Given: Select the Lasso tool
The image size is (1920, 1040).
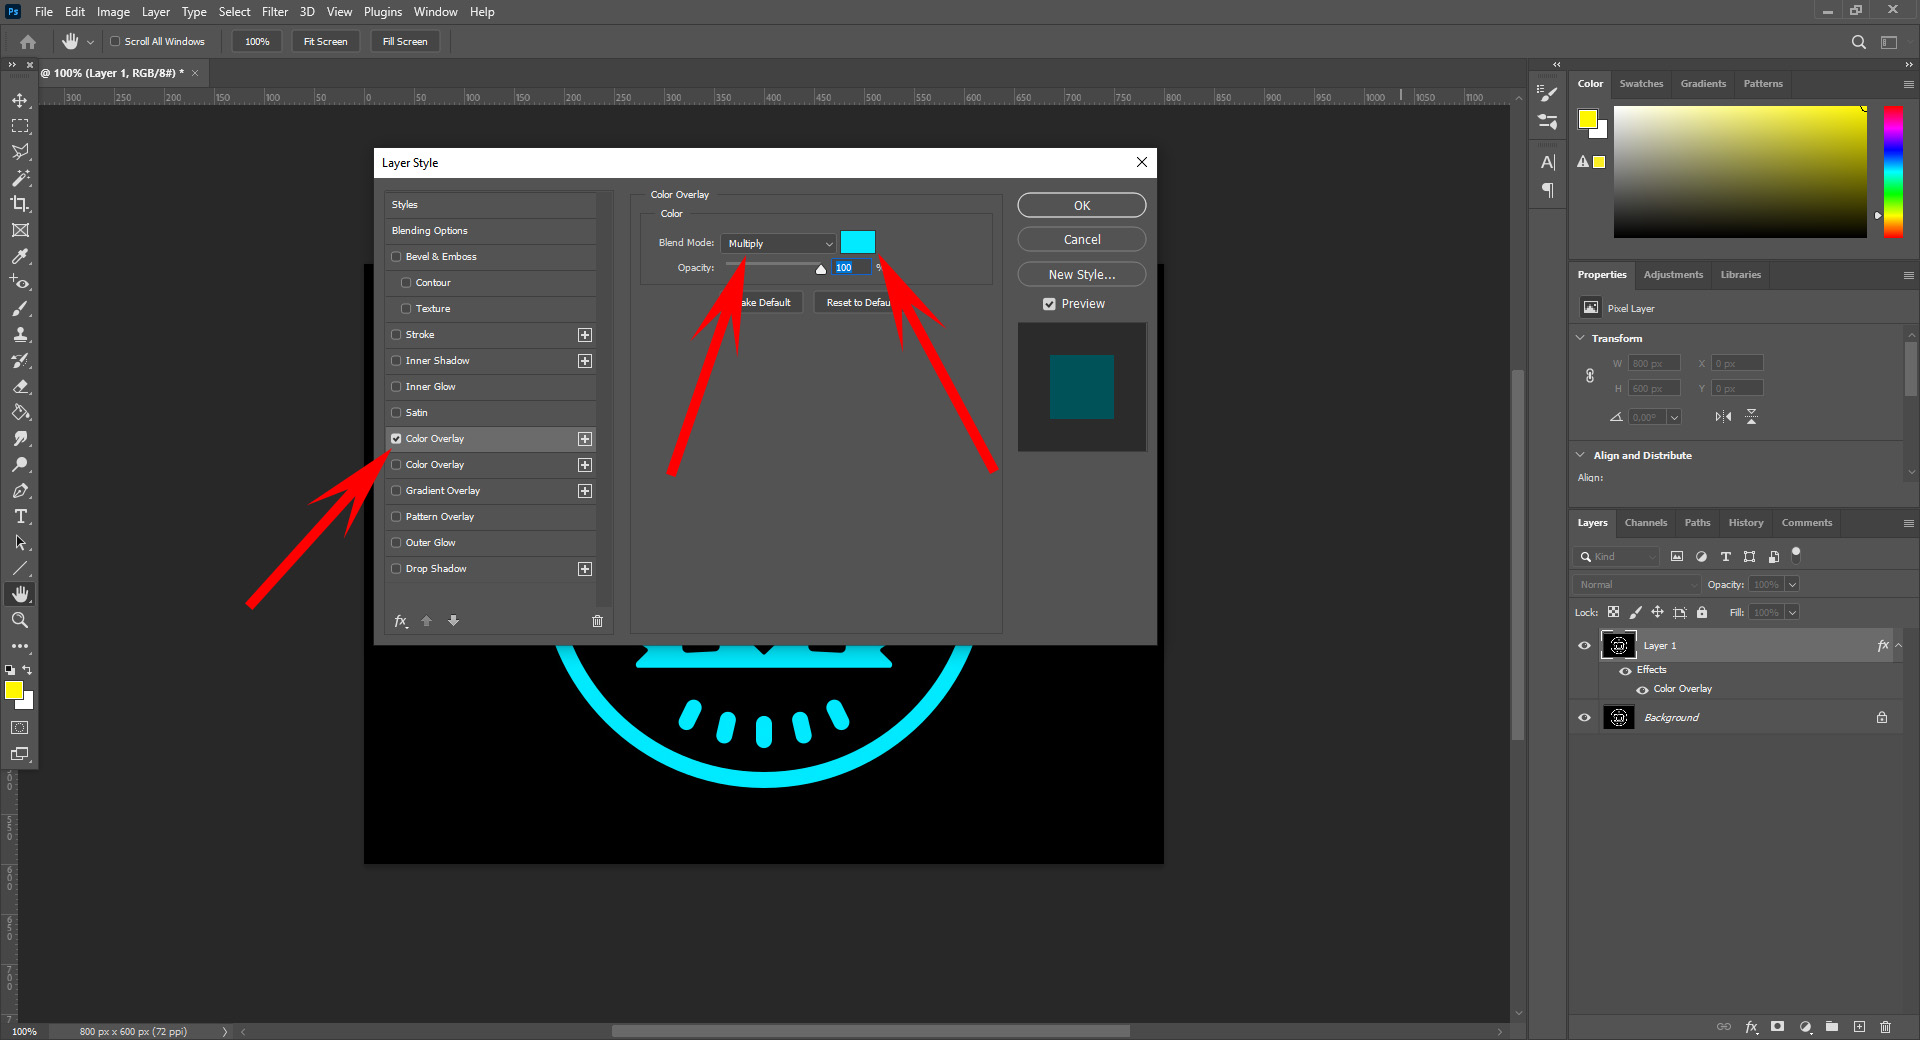Looking at the screenshot, I should (x=20, y=152).
